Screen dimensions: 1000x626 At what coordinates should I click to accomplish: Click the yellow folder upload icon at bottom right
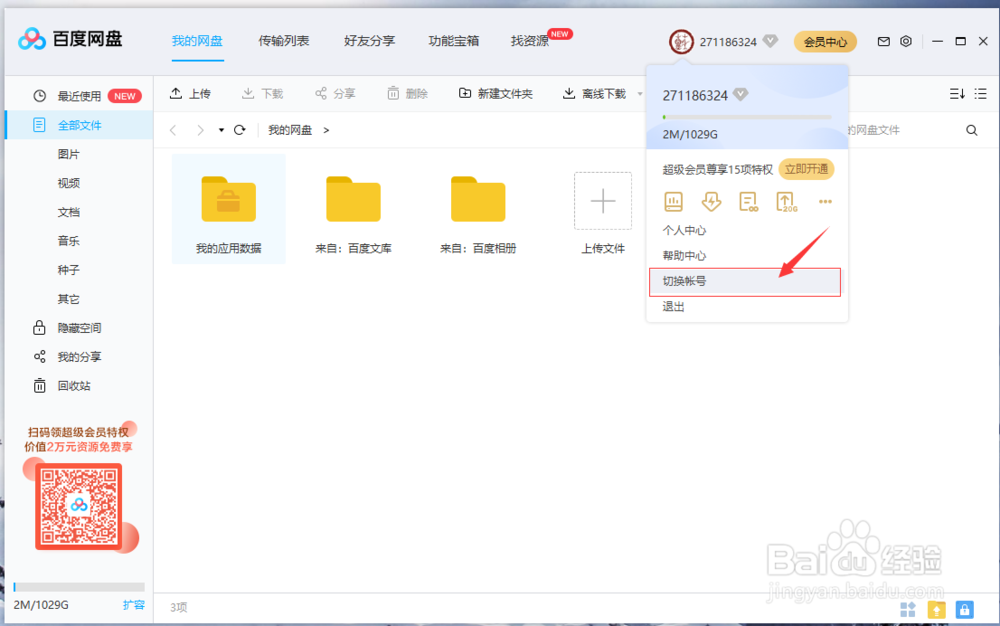[937, 609]
